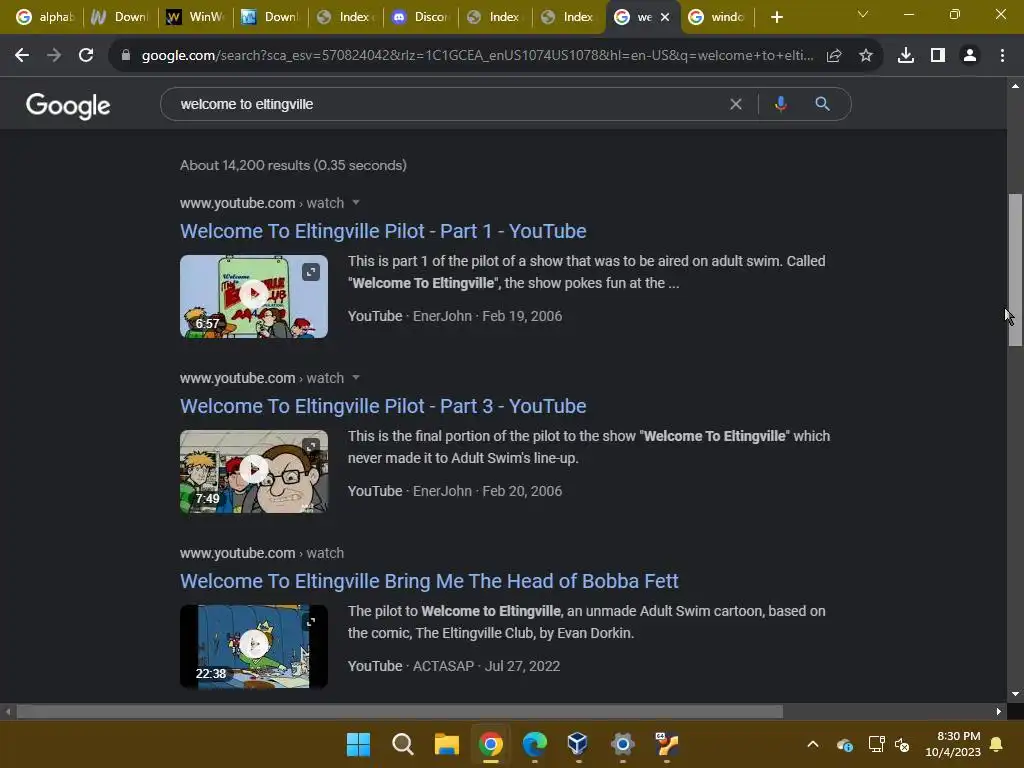Open Welcome To Eltingville Pilot Part 1 link
This screenshot has width=1024, height=768.
pyautogui.click(x=383, y=231)
